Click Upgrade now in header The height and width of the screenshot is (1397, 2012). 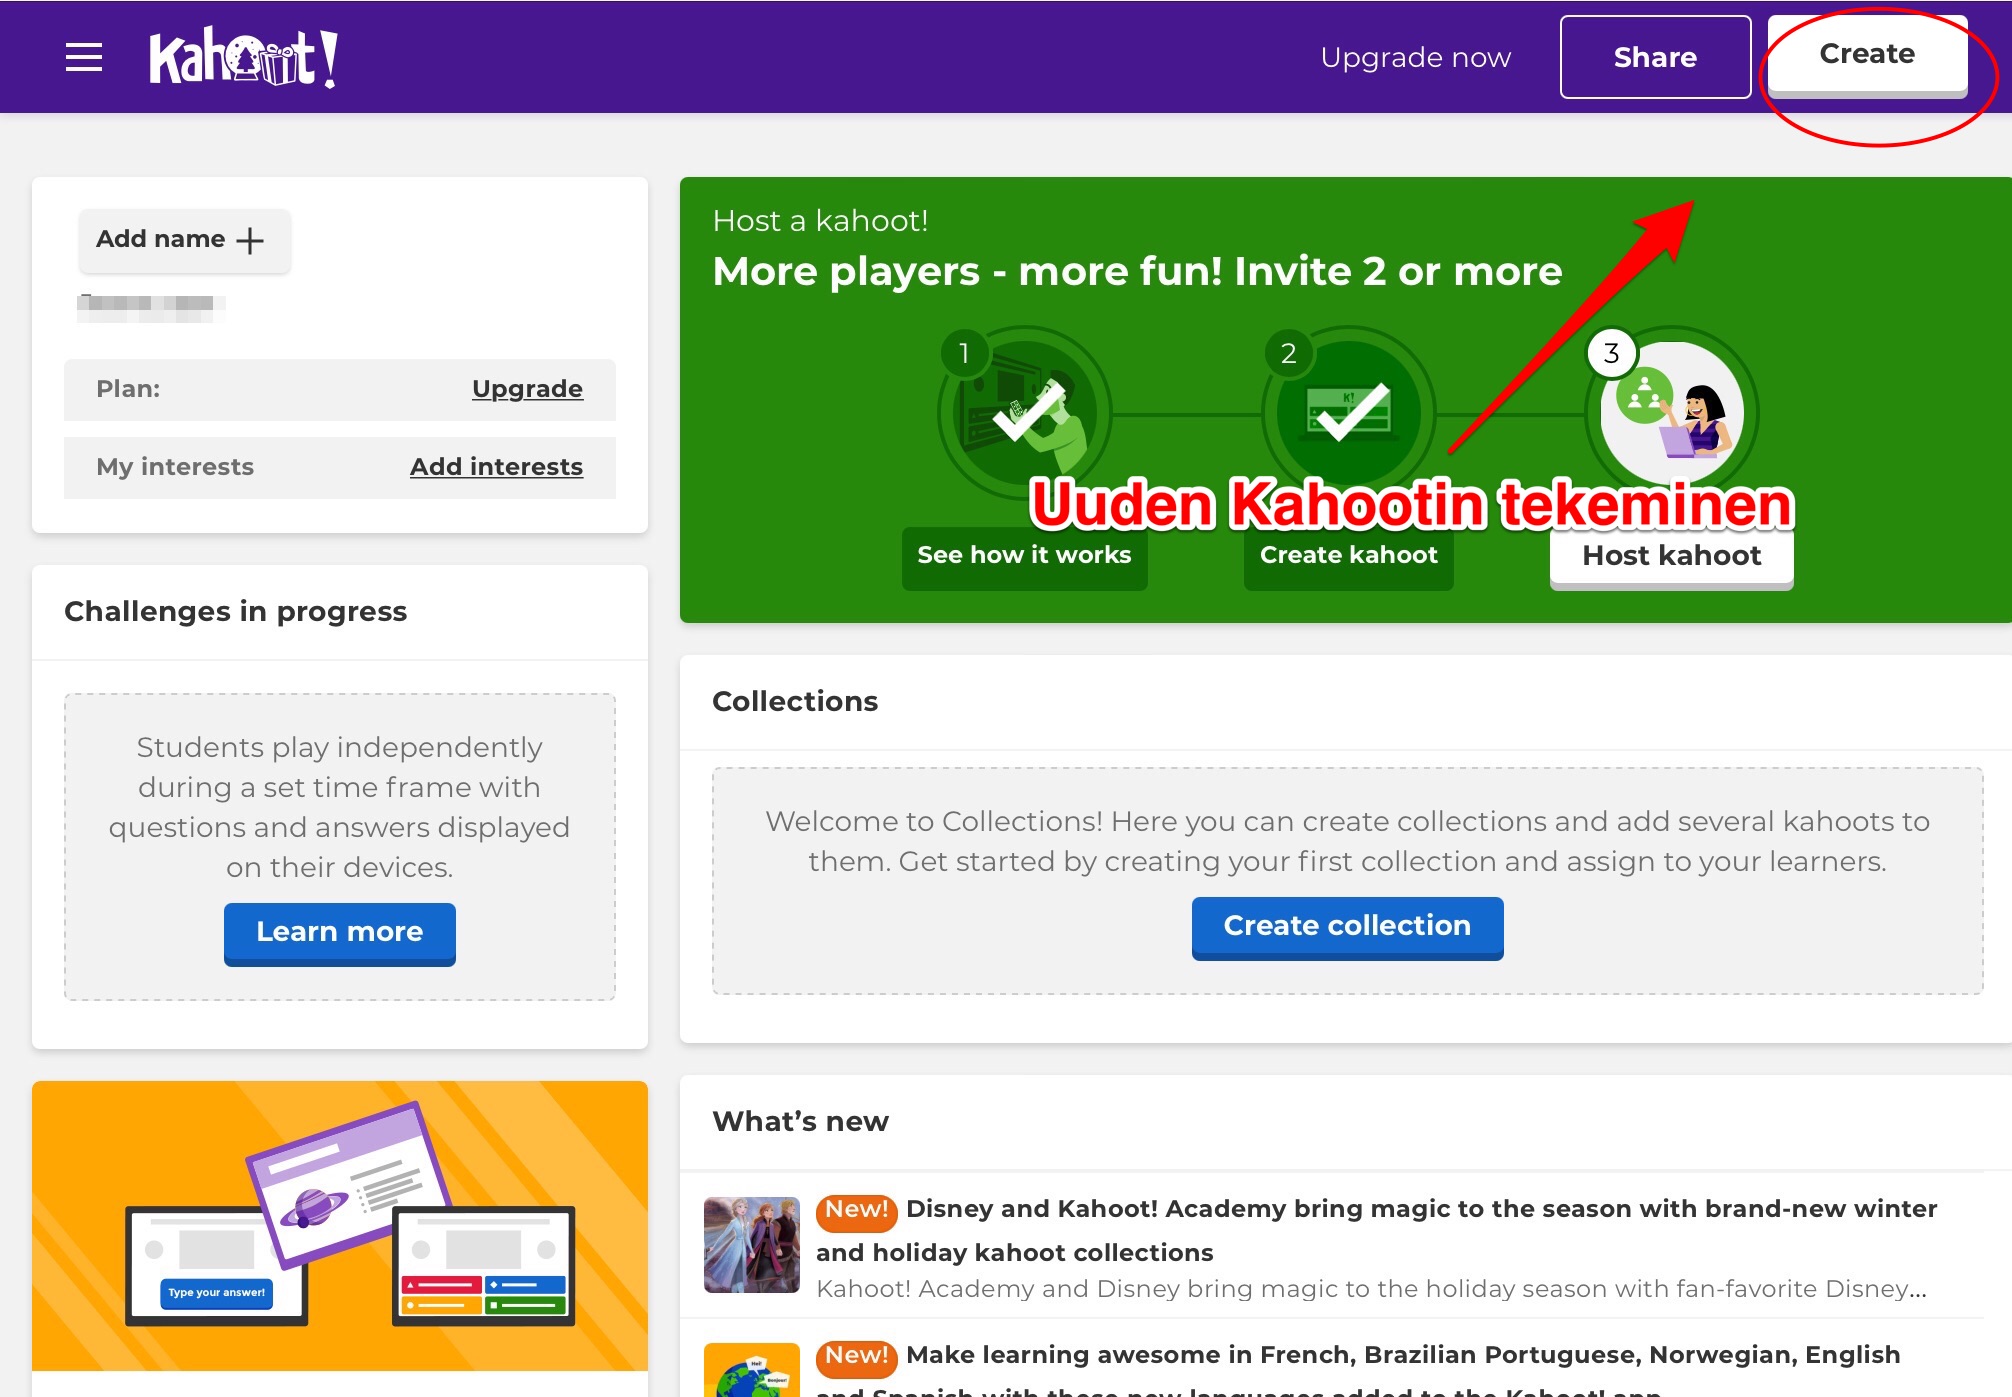click(1415, 57)
